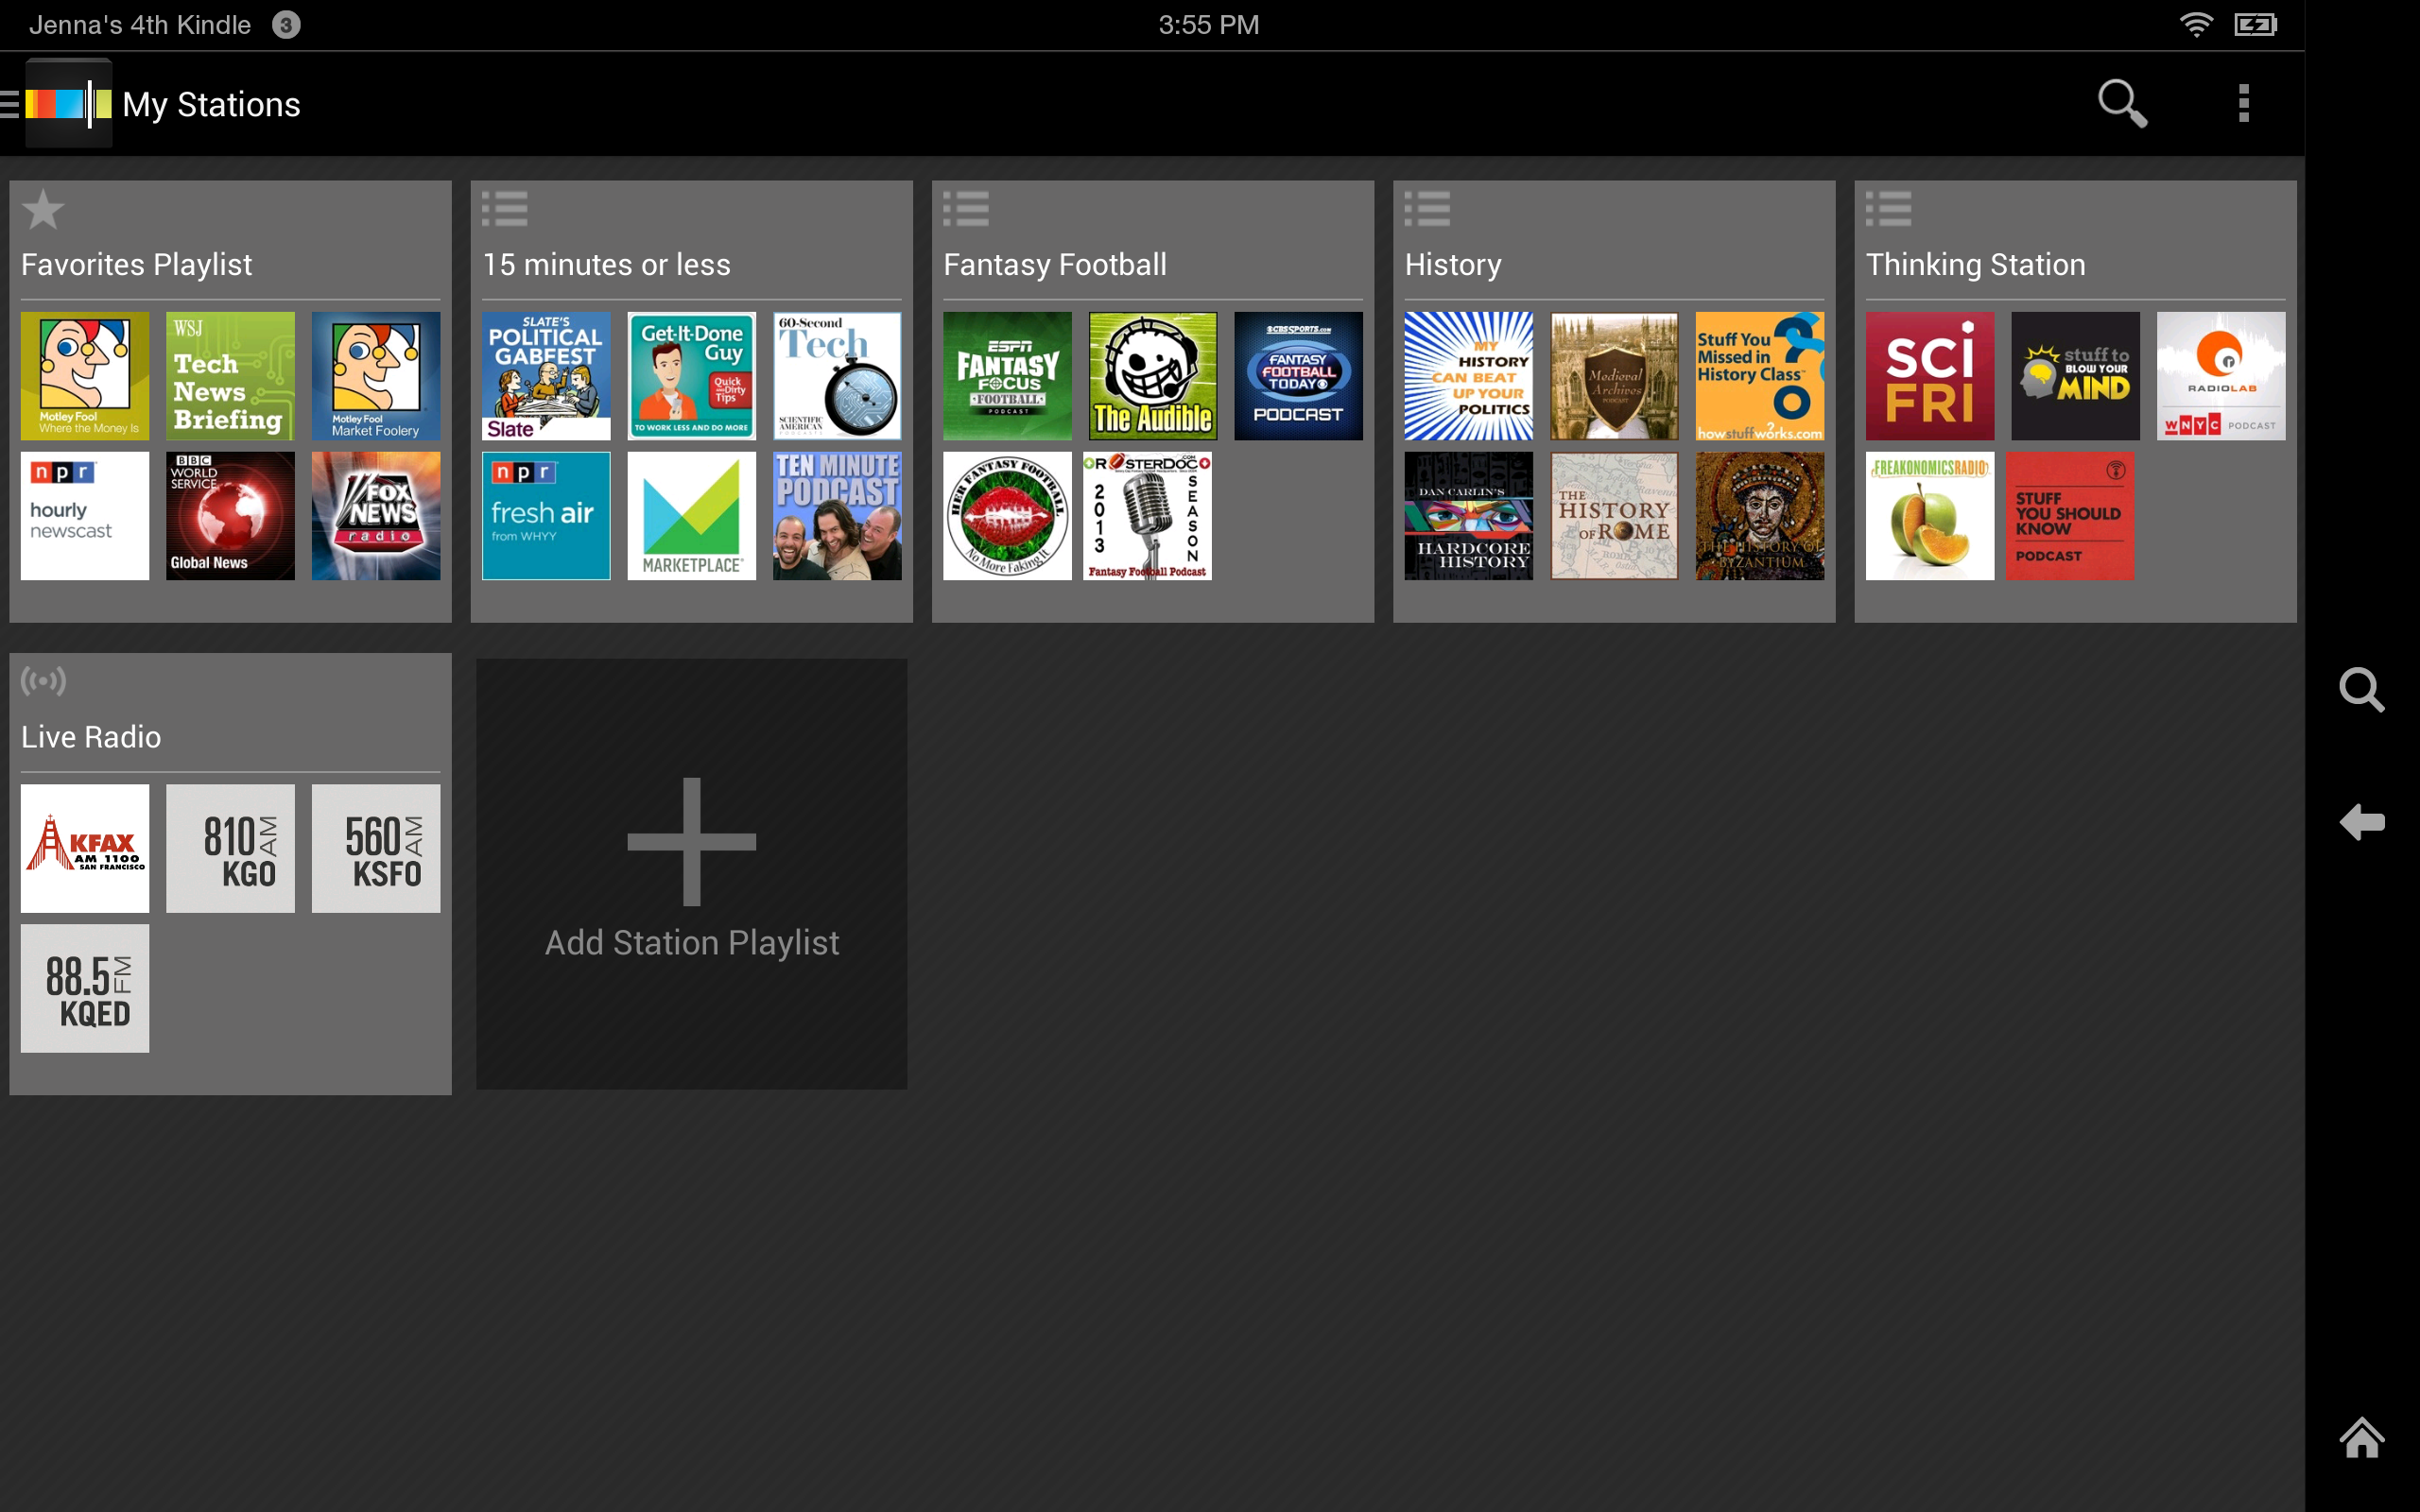The image size is (2420, 1512).
Task: Open the Sci Fri podcast thumbnail
Action: pos(1929,375)
